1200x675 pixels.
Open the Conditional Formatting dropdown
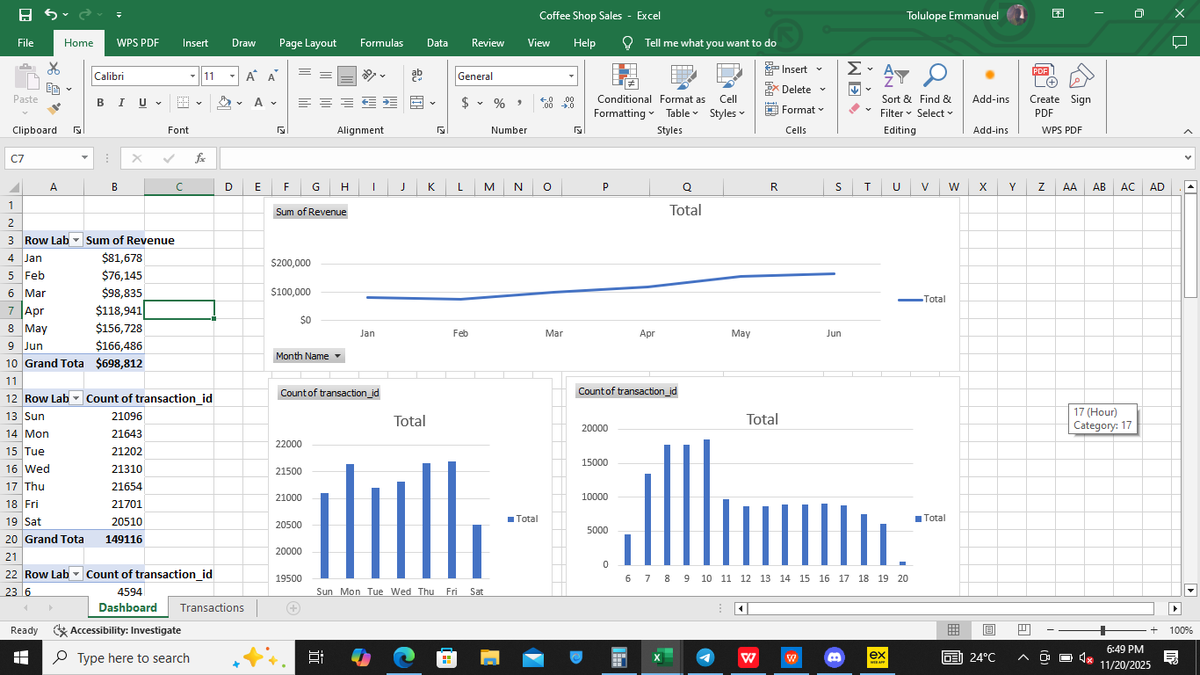(624, 91)
